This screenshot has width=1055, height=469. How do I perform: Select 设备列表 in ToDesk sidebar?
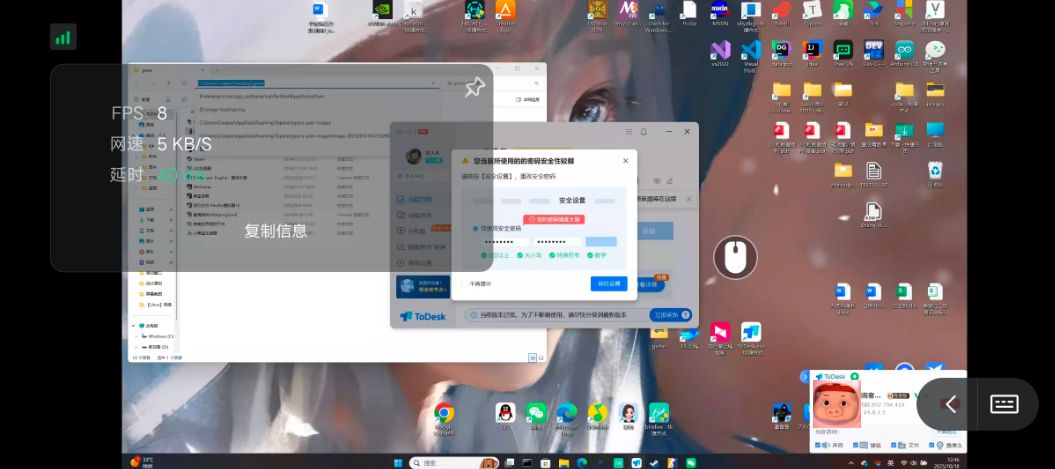point(421,215)
